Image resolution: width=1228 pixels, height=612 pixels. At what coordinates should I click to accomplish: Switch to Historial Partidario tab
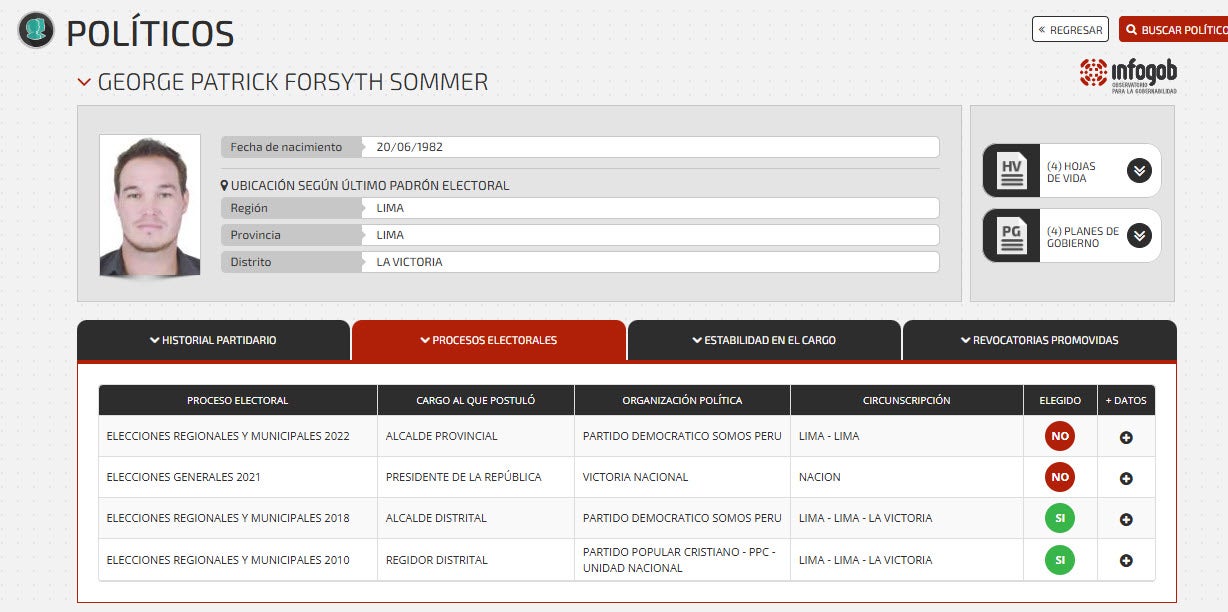213,340
